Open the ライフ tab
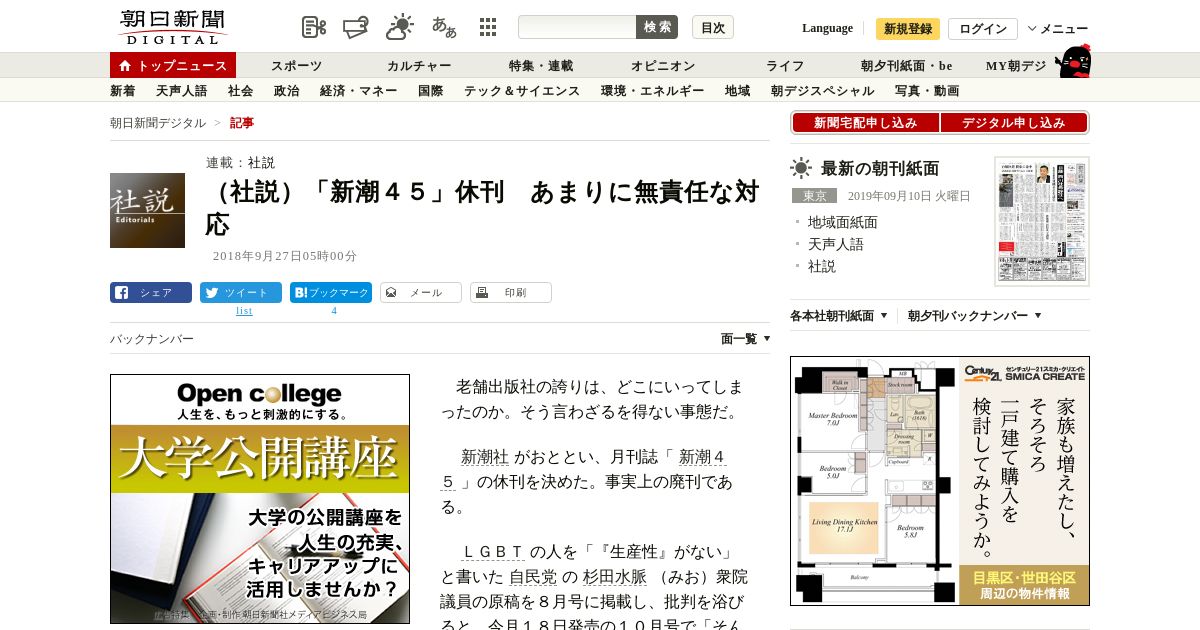Screen dimensions: 1200x630 coord(785,66)
